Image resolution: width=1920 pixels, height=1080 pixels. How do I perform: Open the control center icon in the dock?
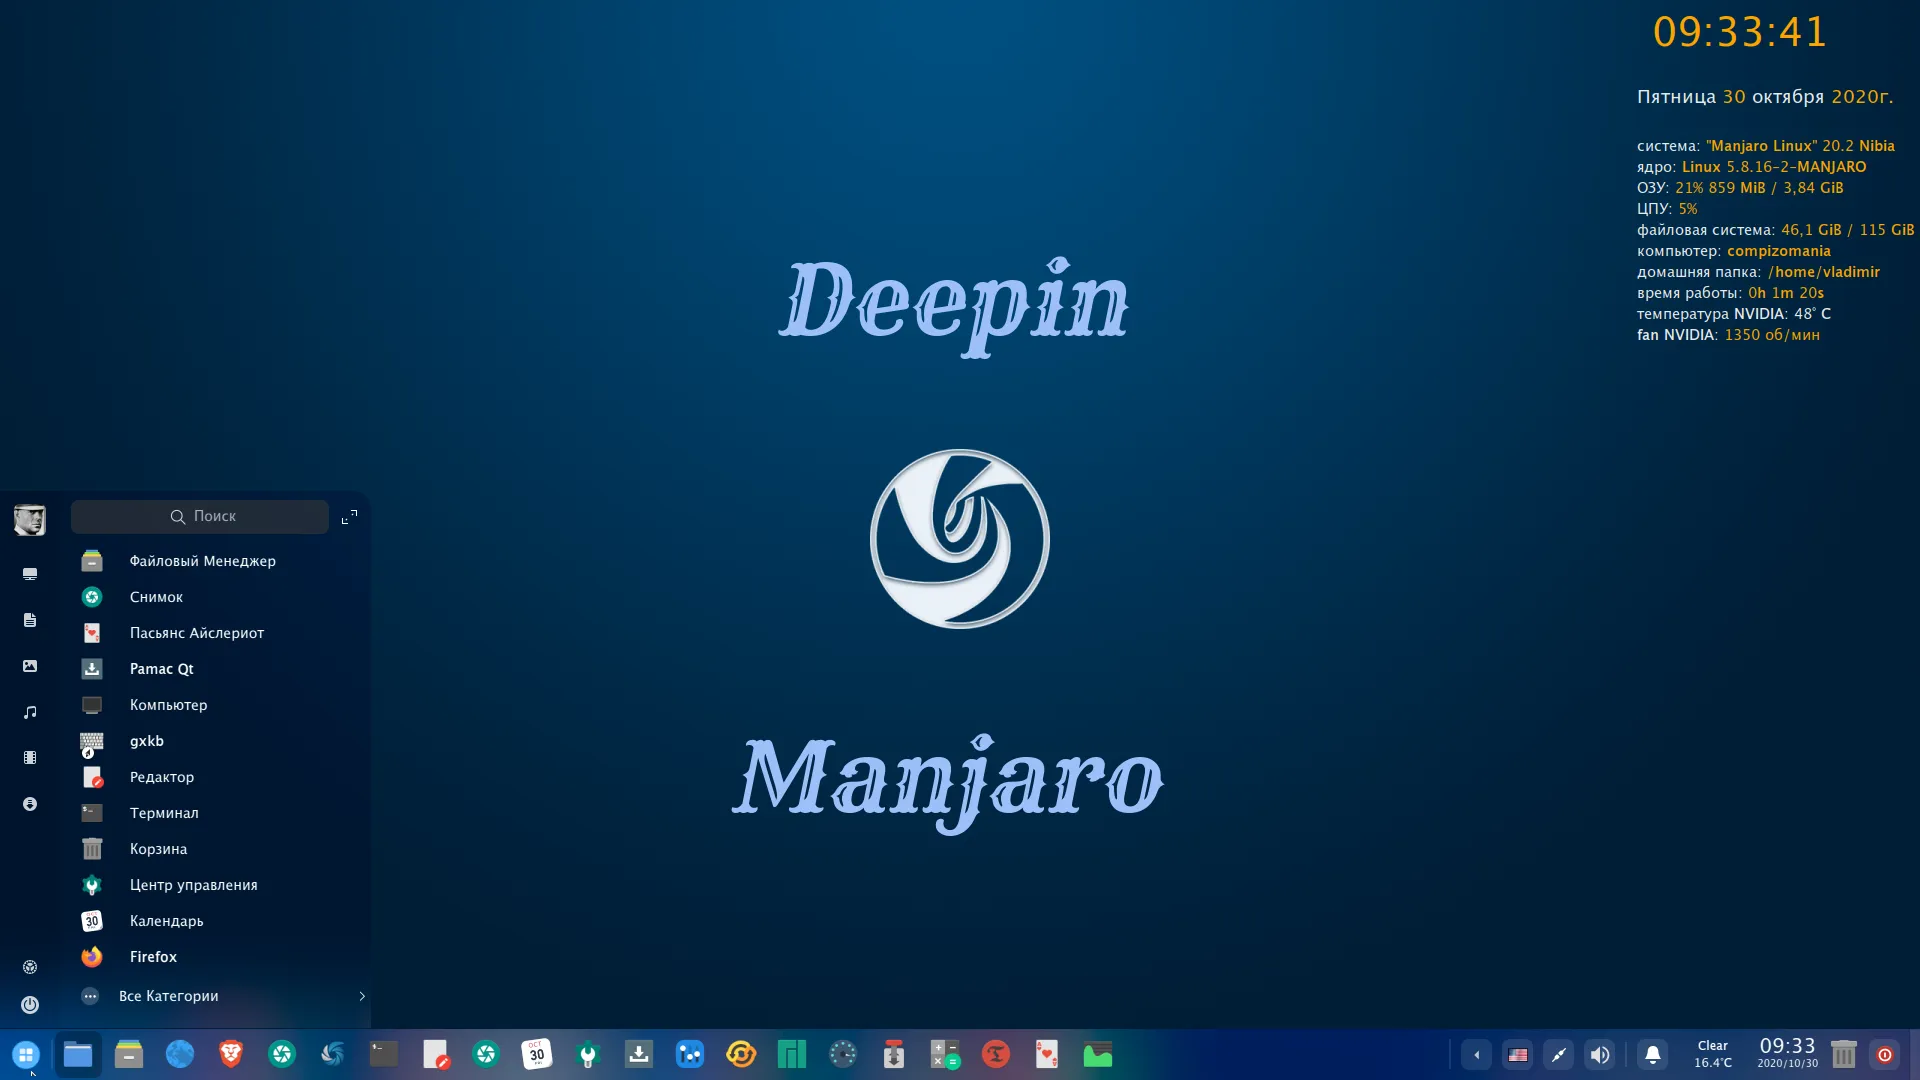pos(588,1054)
